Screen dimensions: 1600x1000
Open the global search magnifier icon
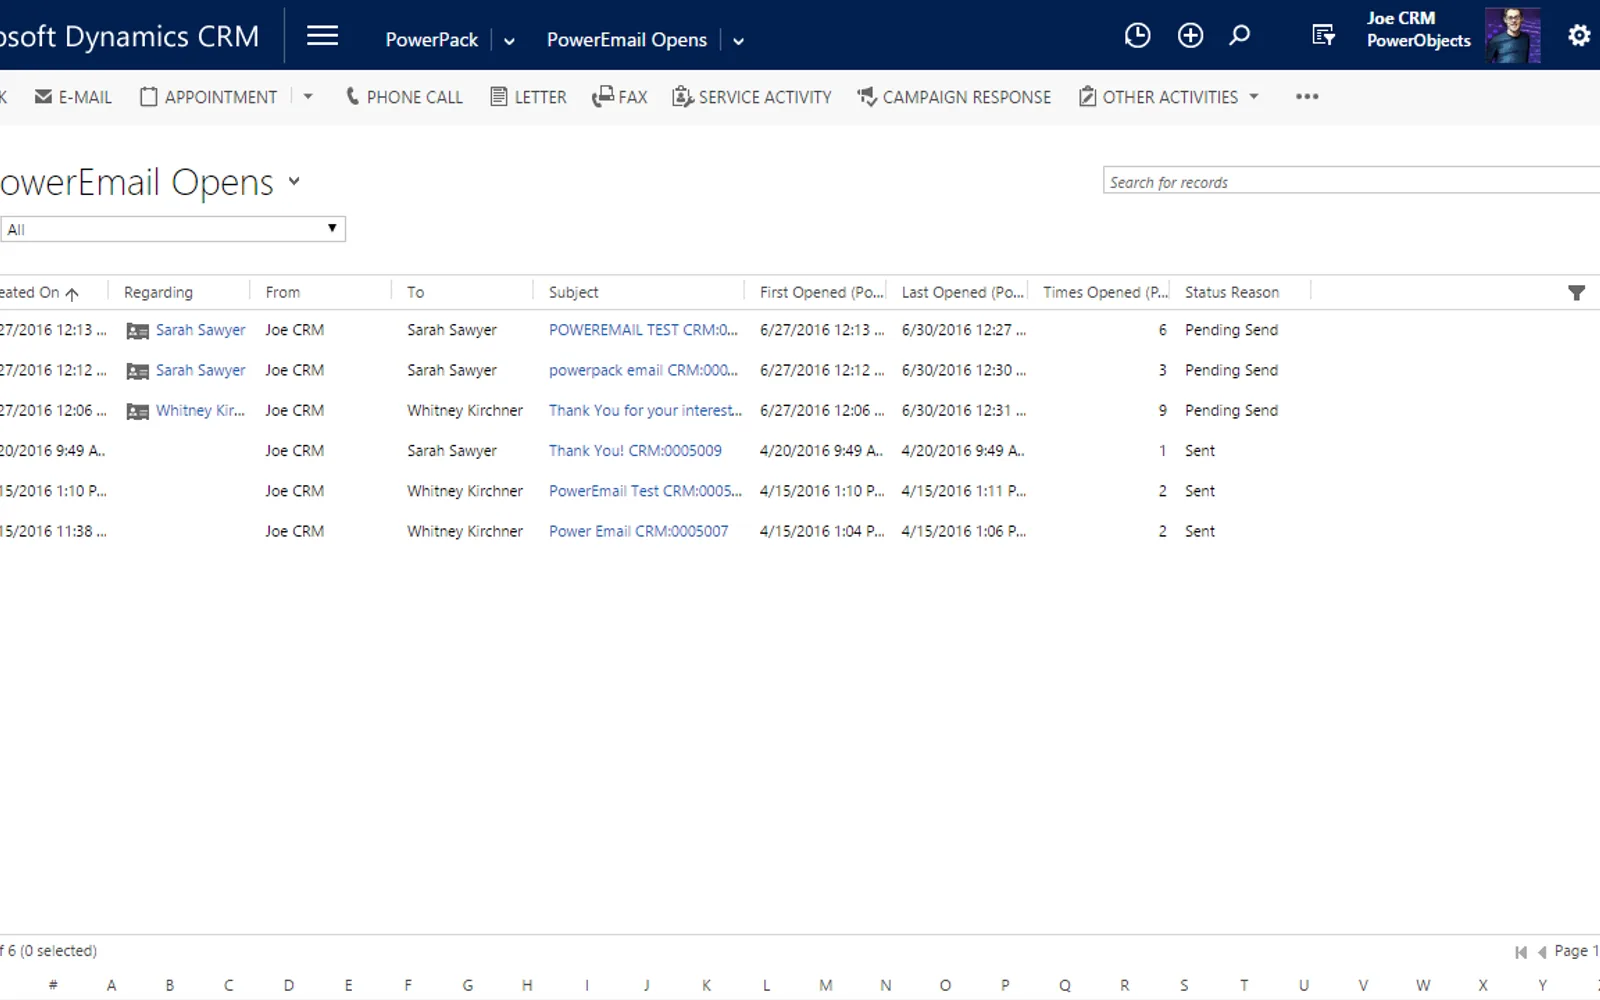[1240, 36]
